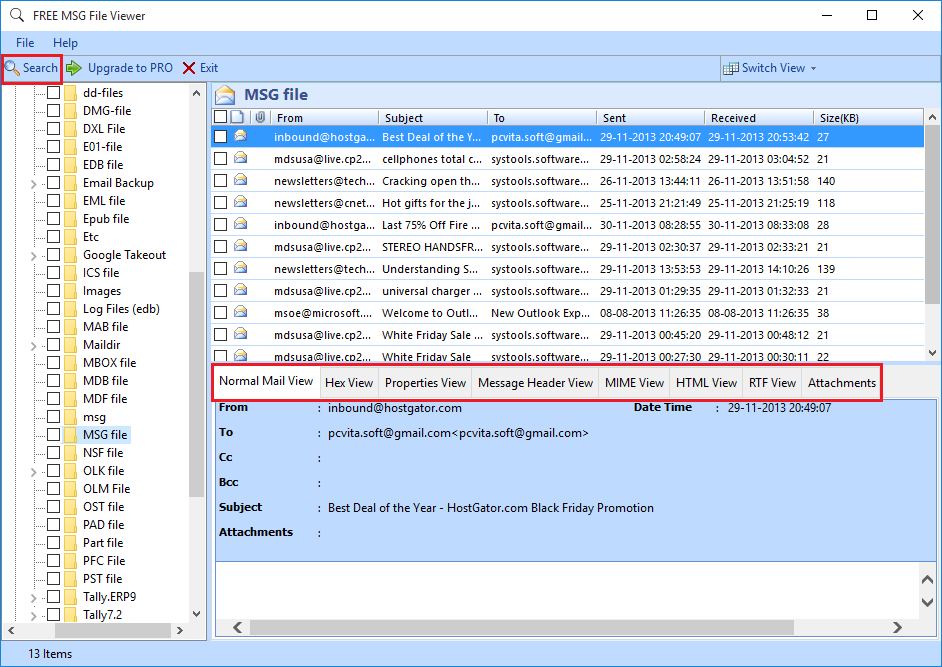Click the green Upgrade to PRO arrow icon

point(75,68)
